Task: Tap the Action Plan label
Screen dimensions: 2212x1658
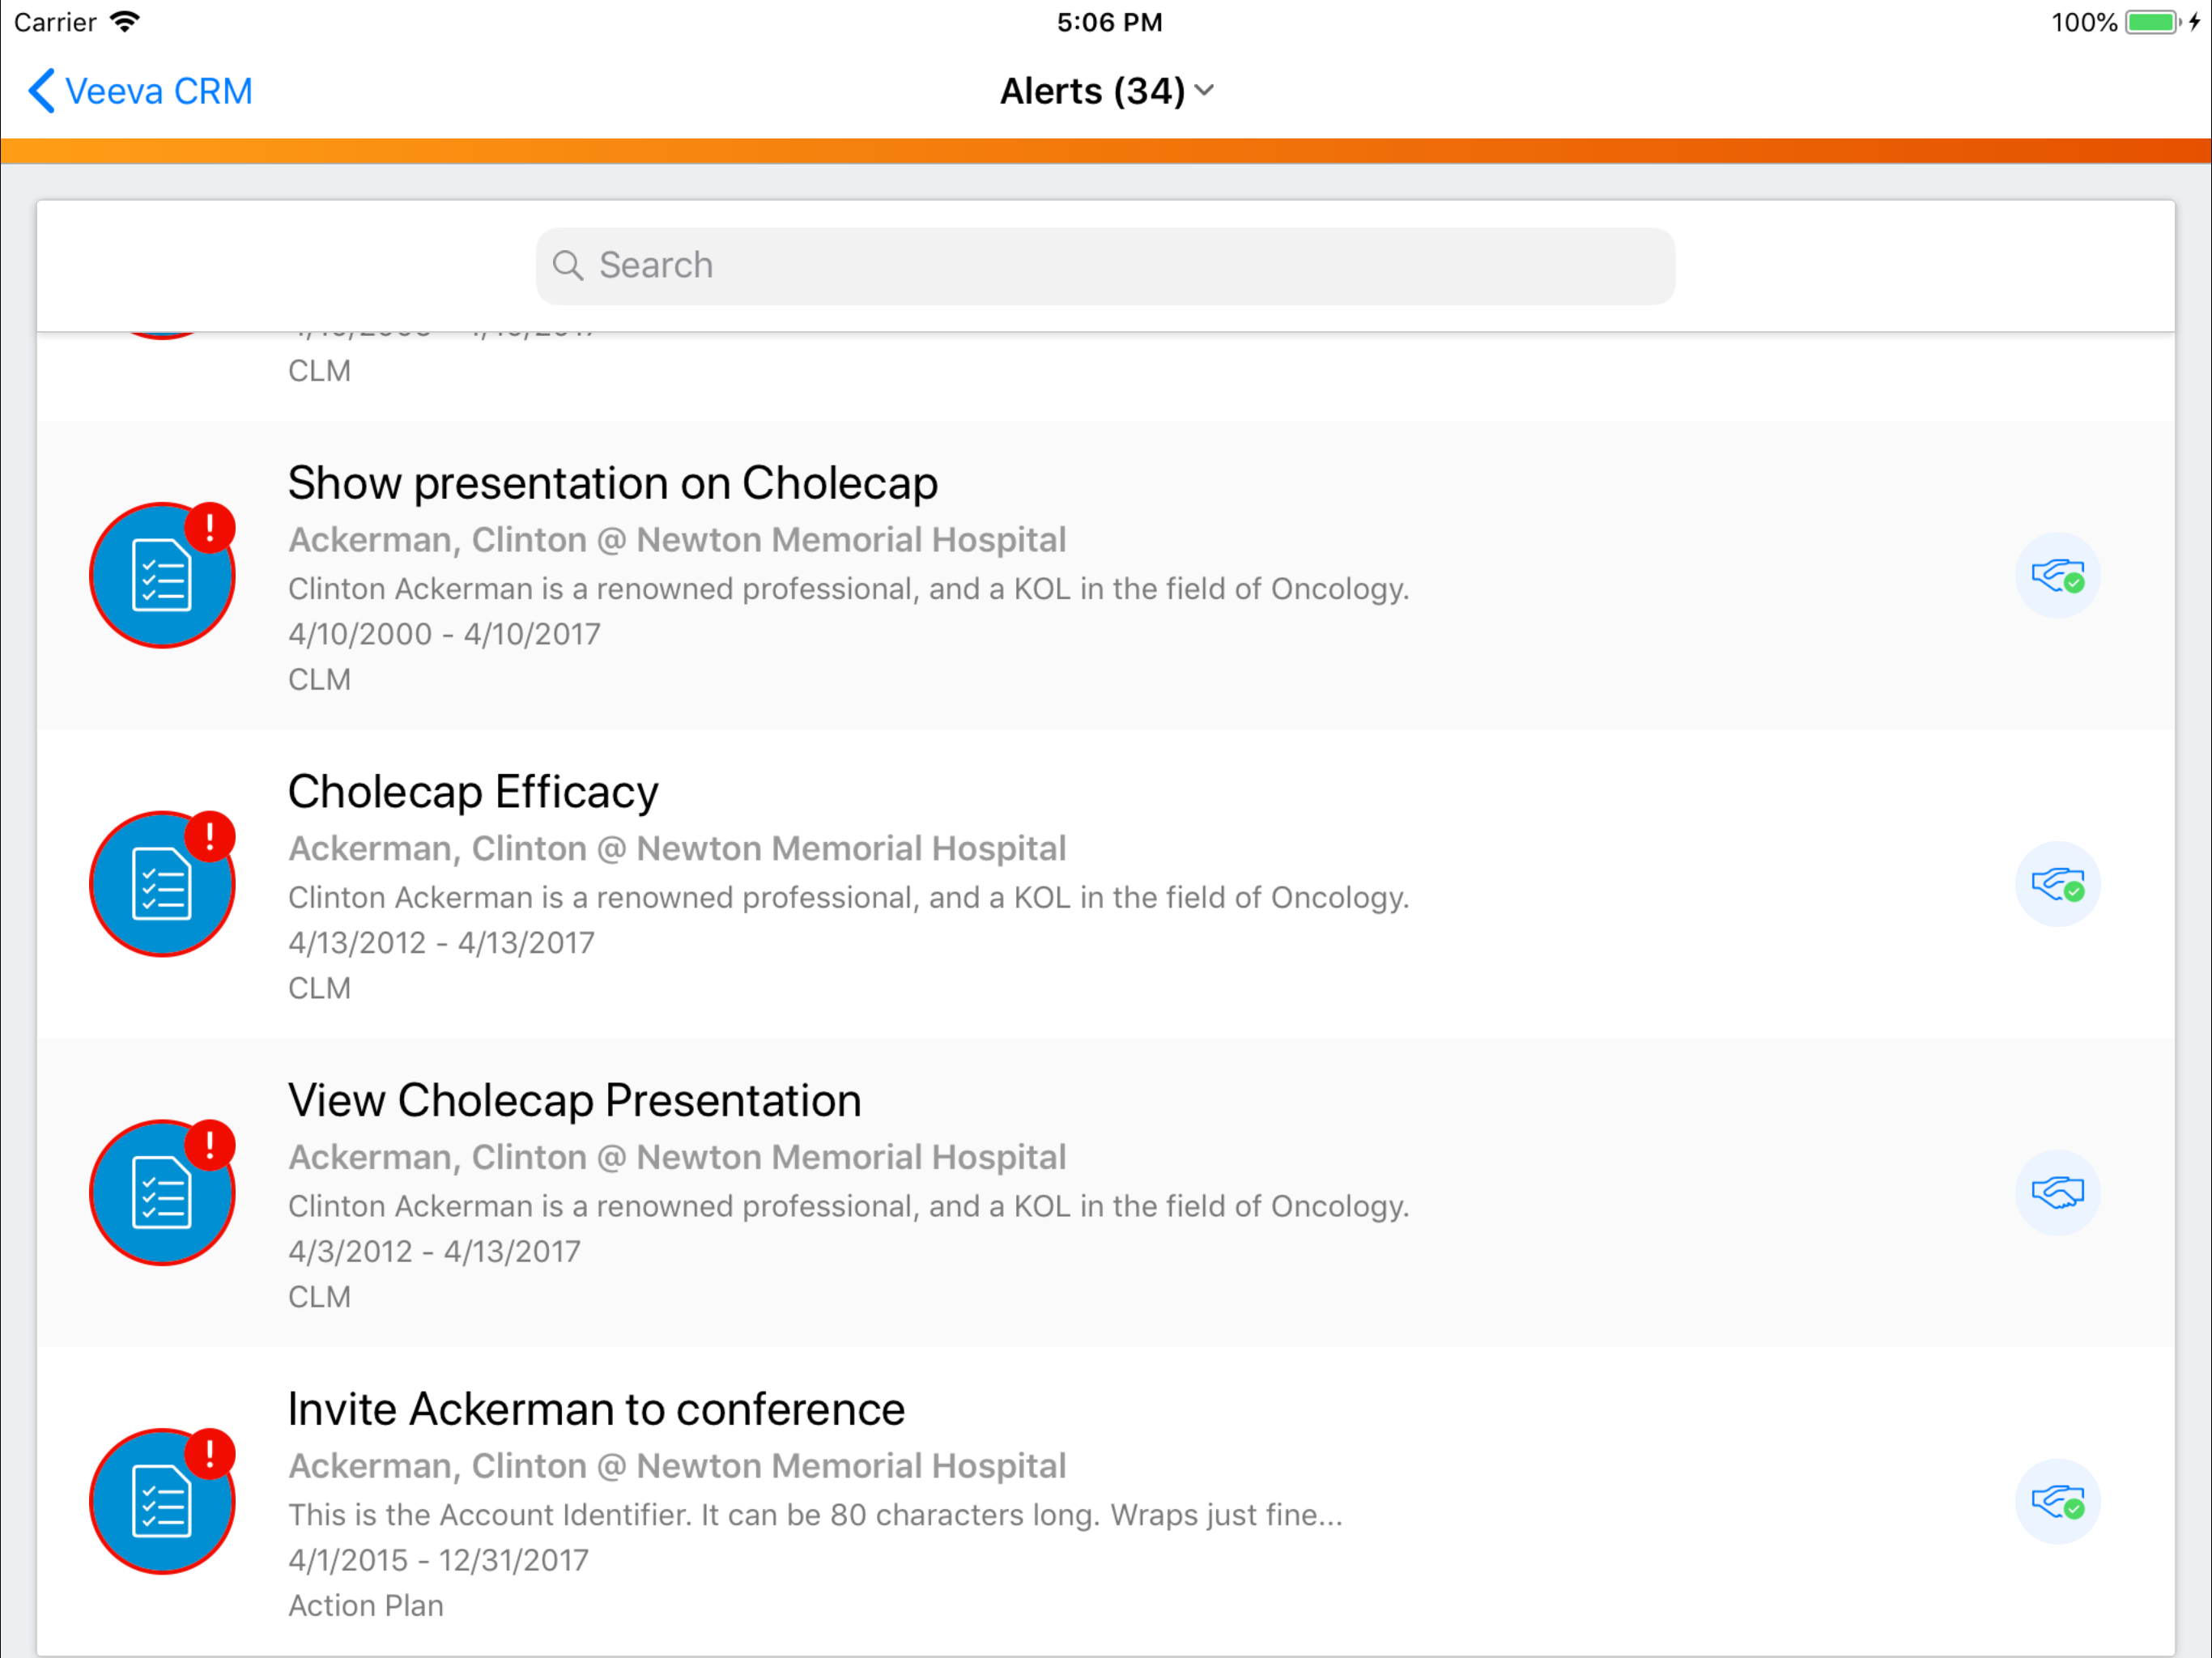Action: [x=366, y=1605]
